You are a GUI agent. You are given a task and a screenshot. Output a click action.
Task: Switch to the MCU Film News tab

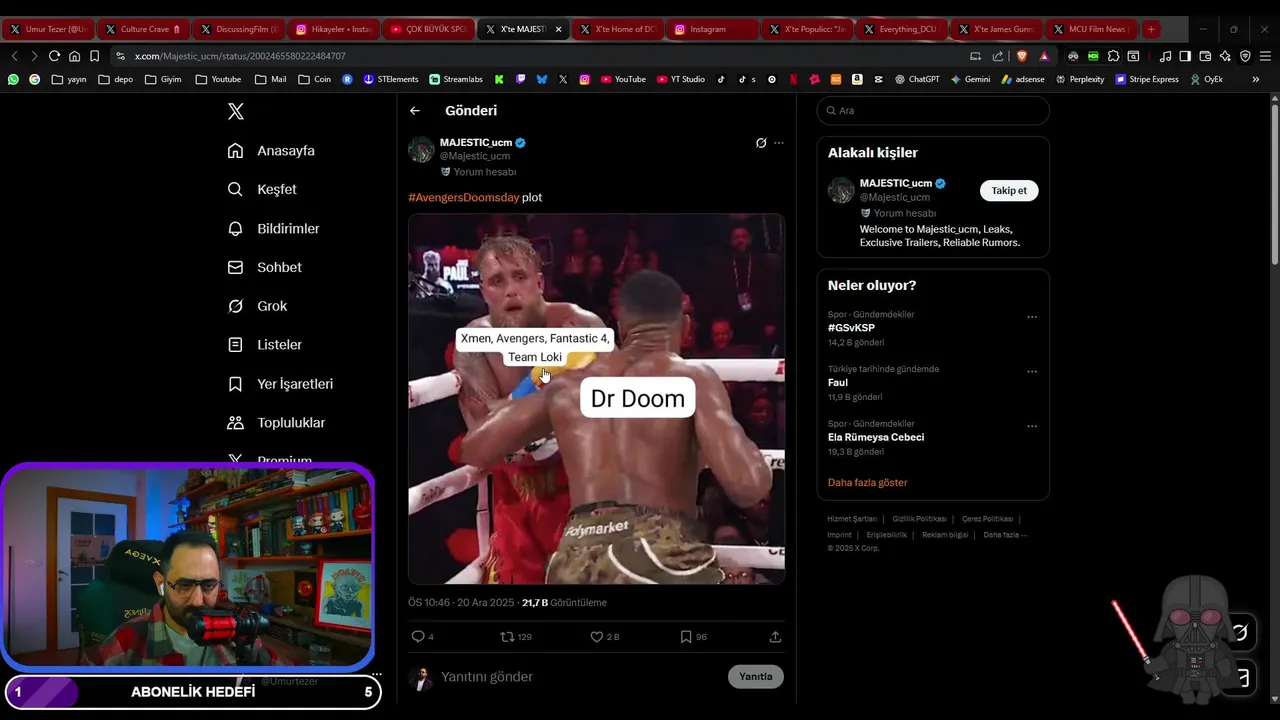tap(1089, 29)
